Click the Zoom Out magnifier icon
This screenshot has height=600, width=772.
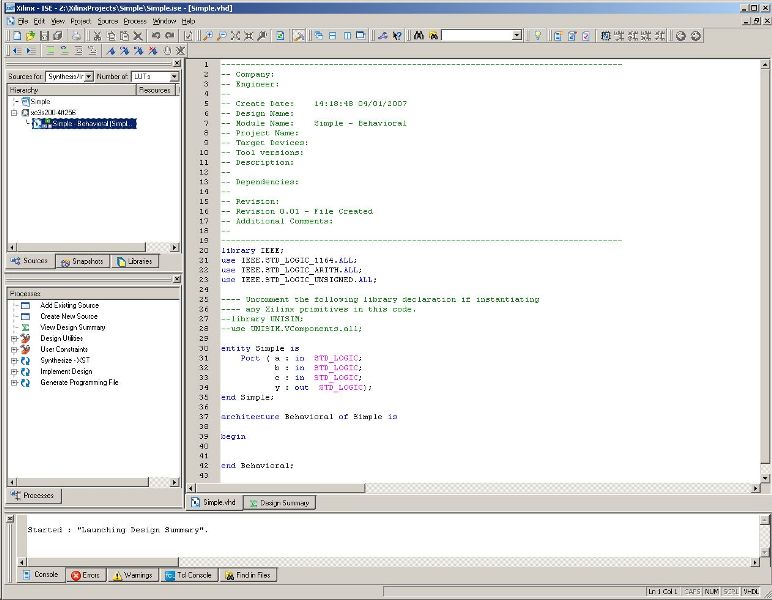point(222,35)
